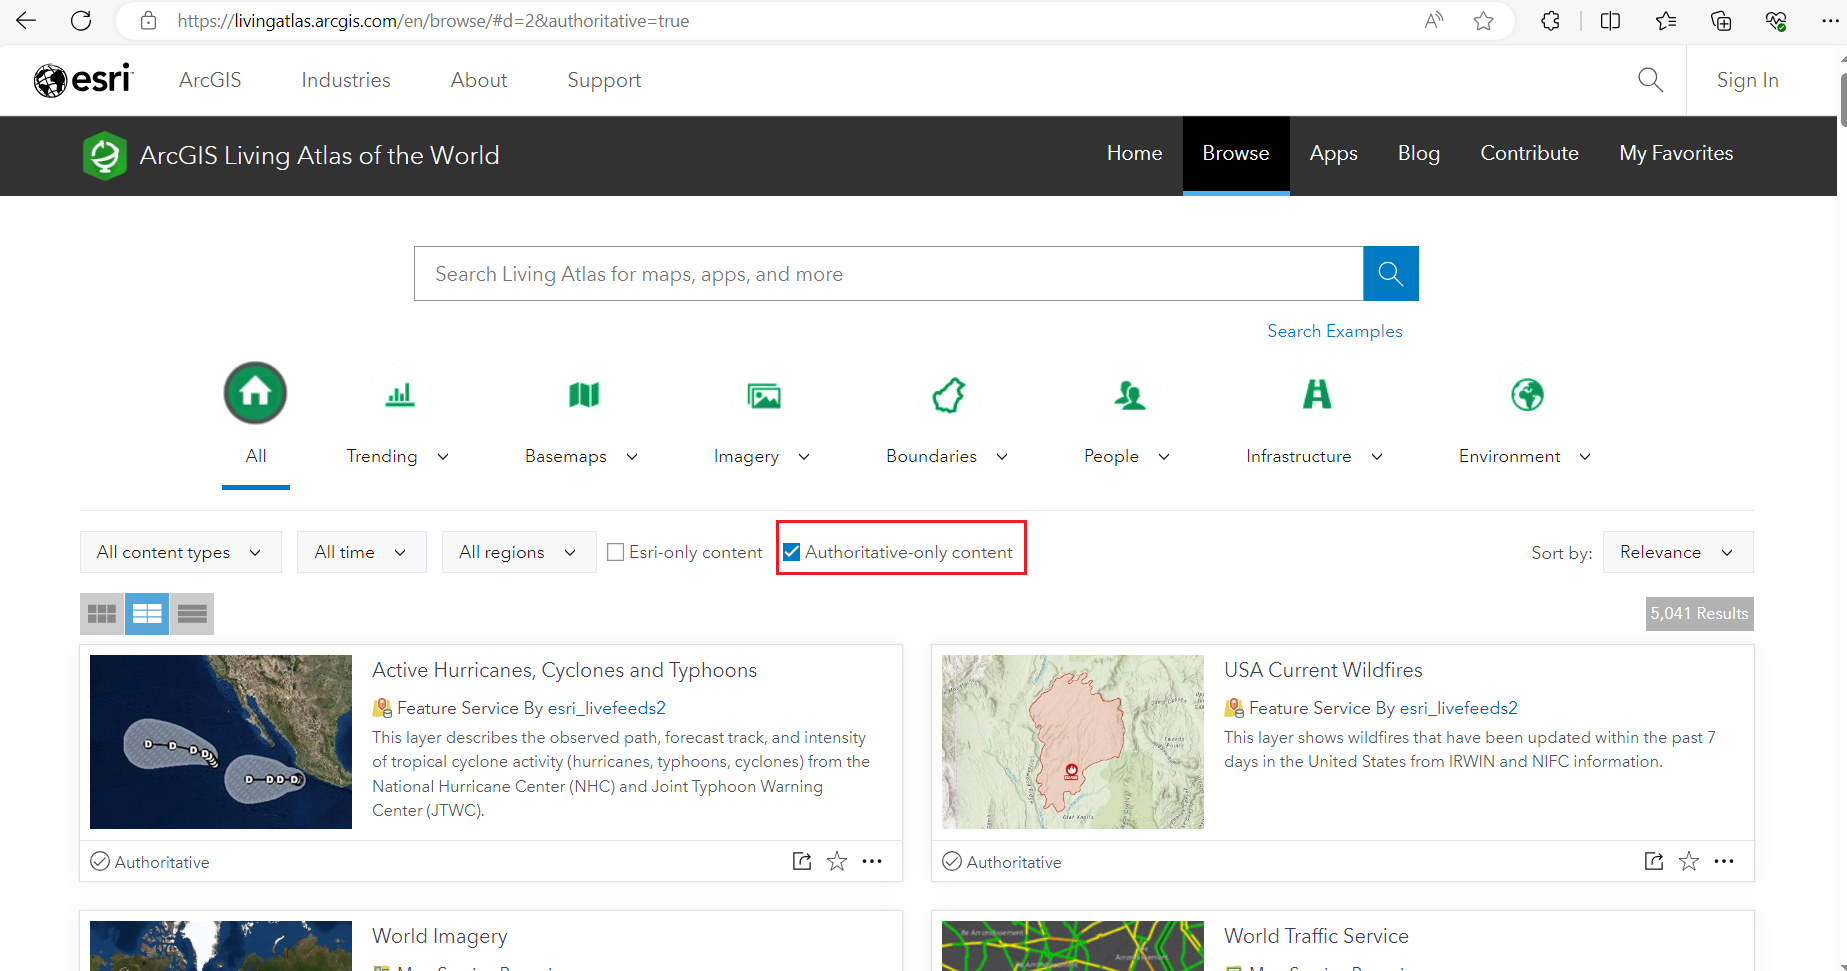Expand Trending category chevron
This screenshot has width=1847, height=971.
tap(443, 457)
